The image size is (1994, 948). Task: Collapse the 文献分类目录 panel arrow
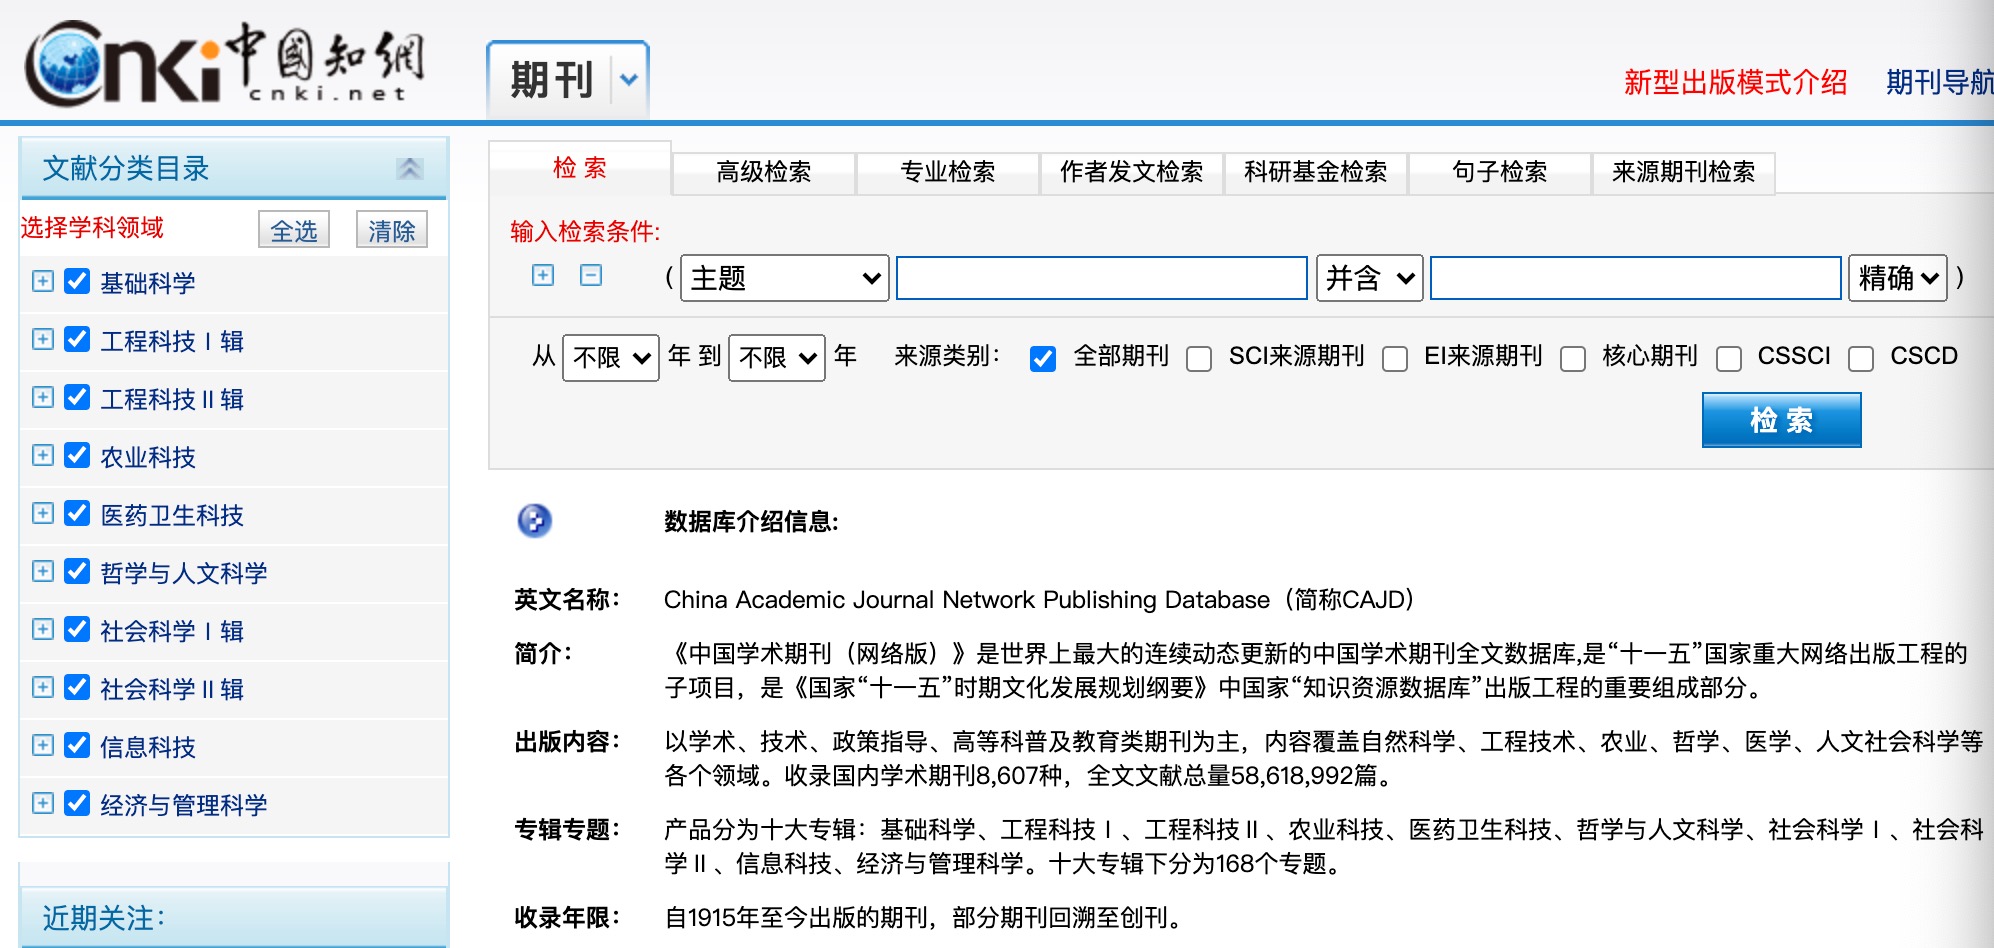pyautogui.click(x=409, y=168)
